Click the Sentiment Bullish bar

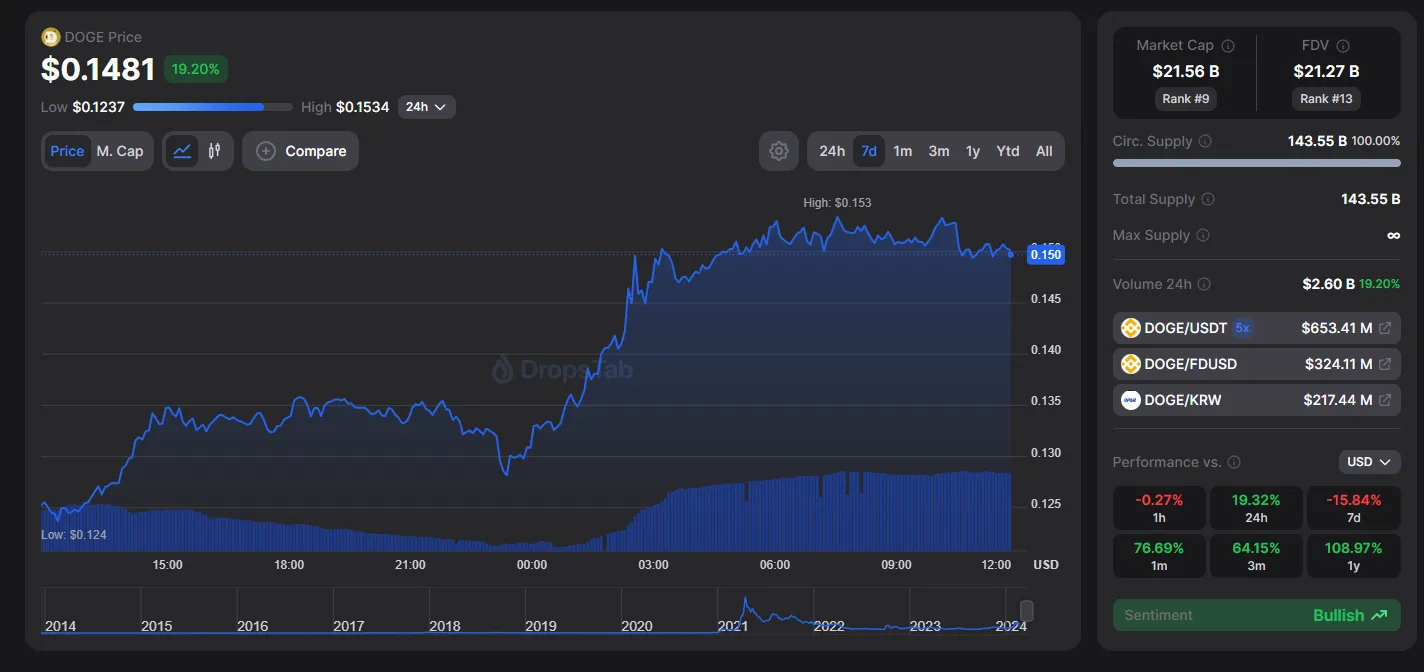coord(1257,615)
